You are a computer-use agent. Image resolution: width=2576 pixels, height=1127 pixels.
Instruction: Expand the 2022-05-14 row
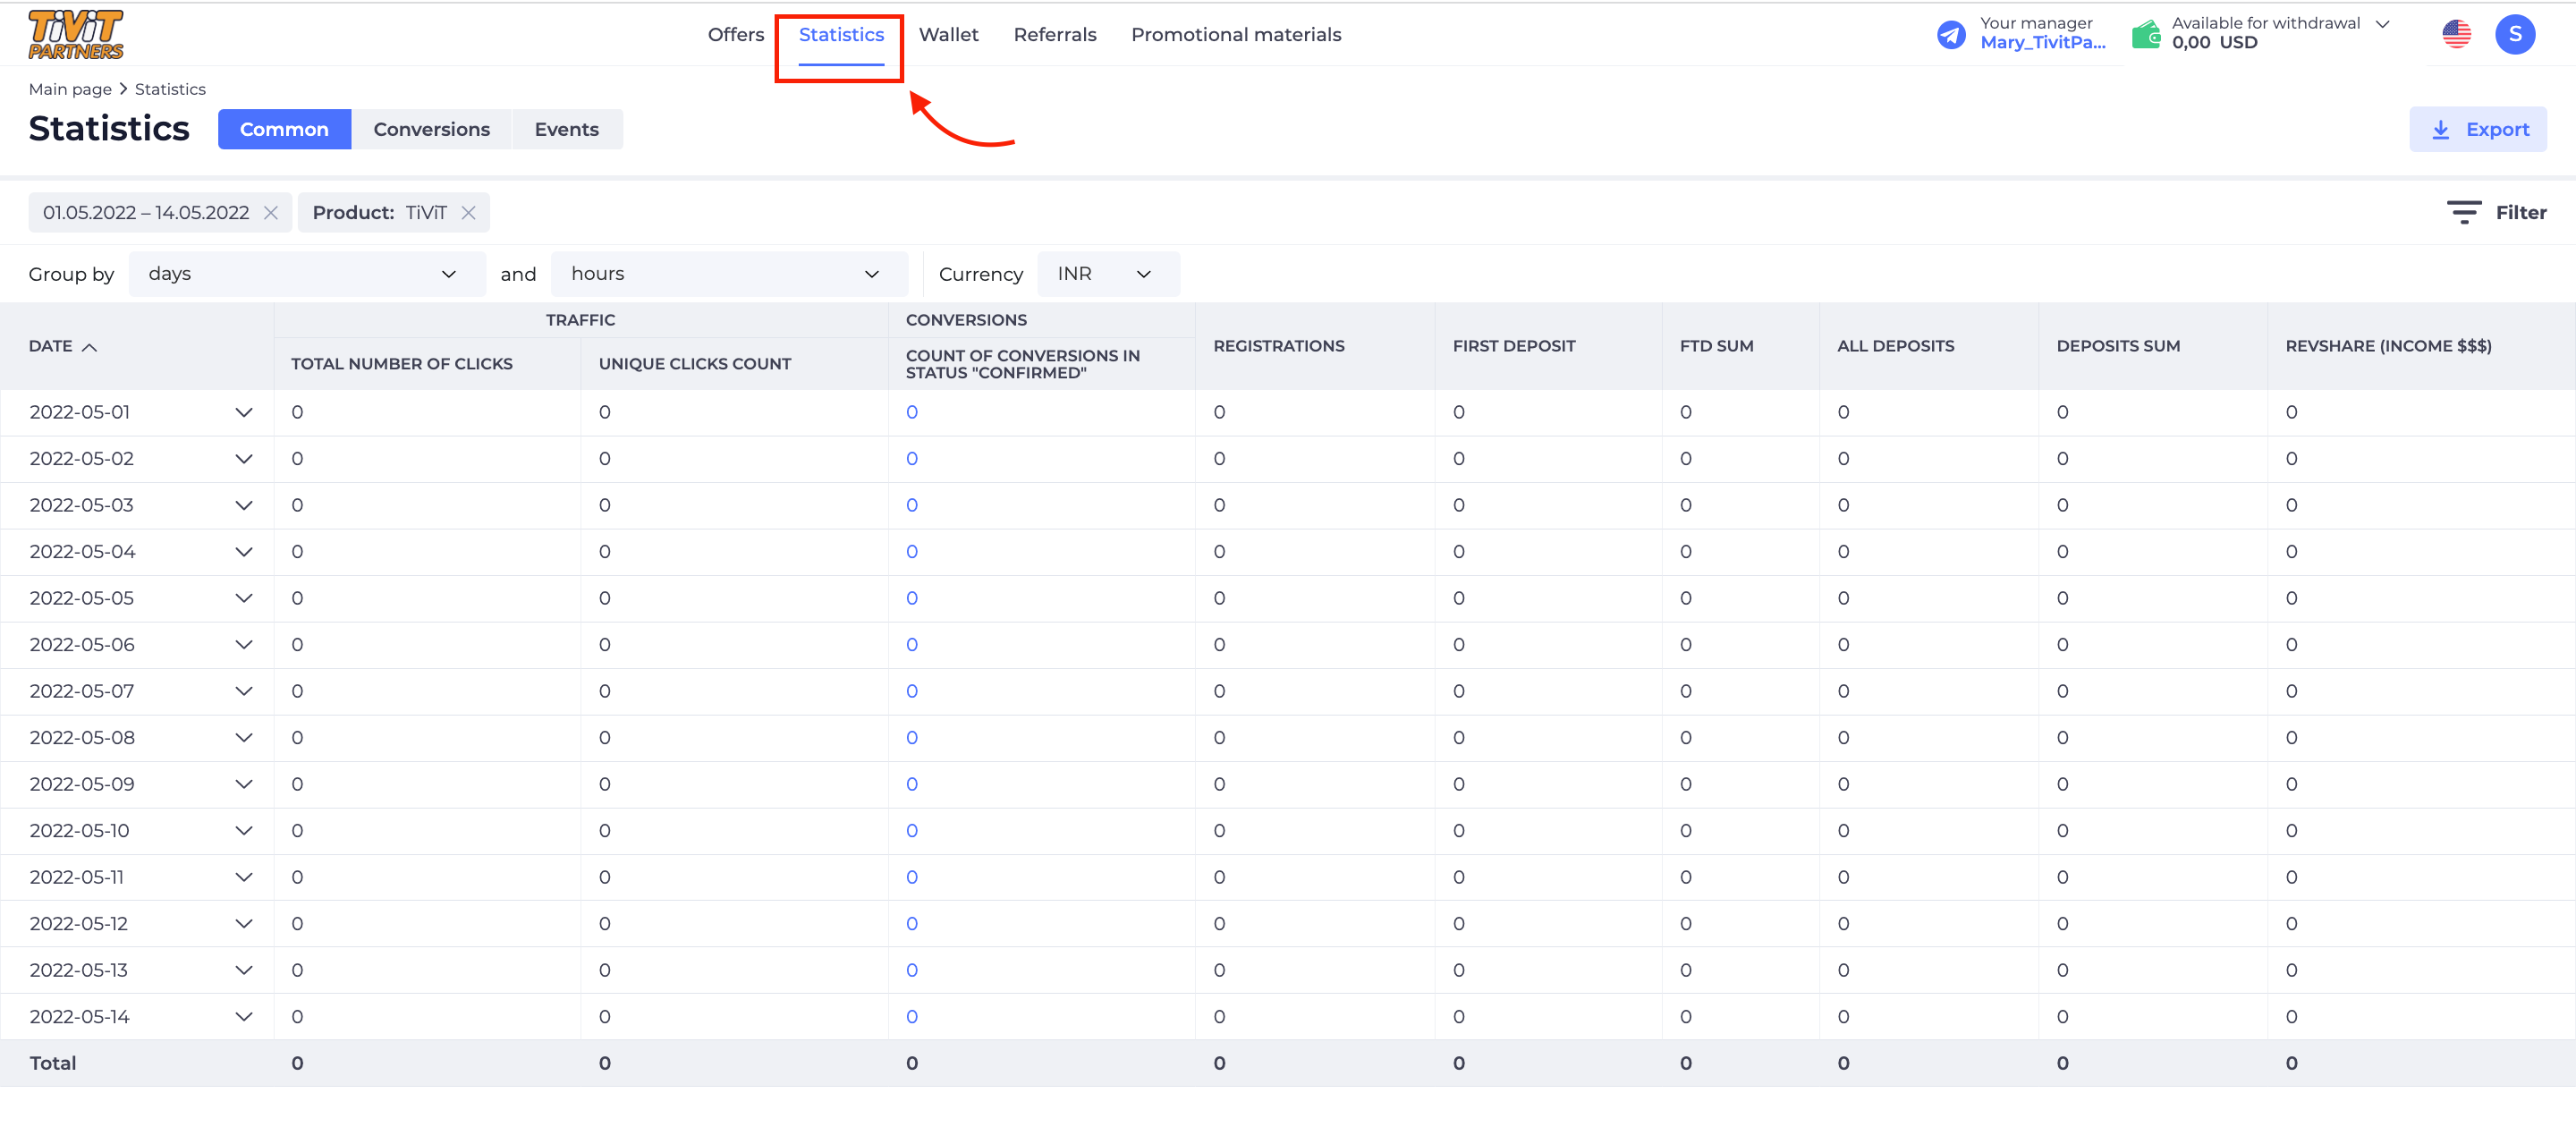(x=243, y=1017)
